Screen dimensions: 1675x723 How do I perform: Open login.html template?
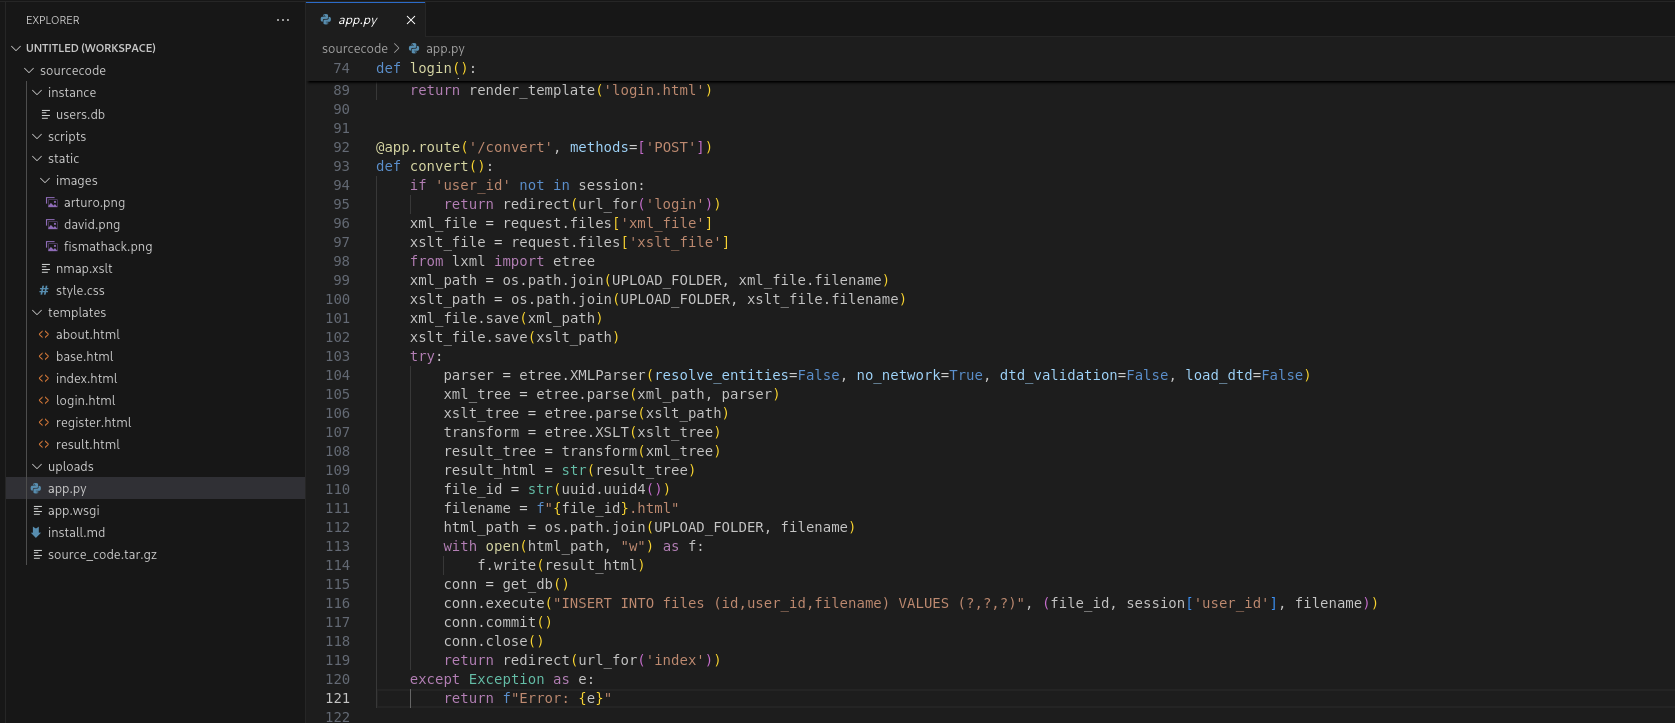[x=86, y=401]
